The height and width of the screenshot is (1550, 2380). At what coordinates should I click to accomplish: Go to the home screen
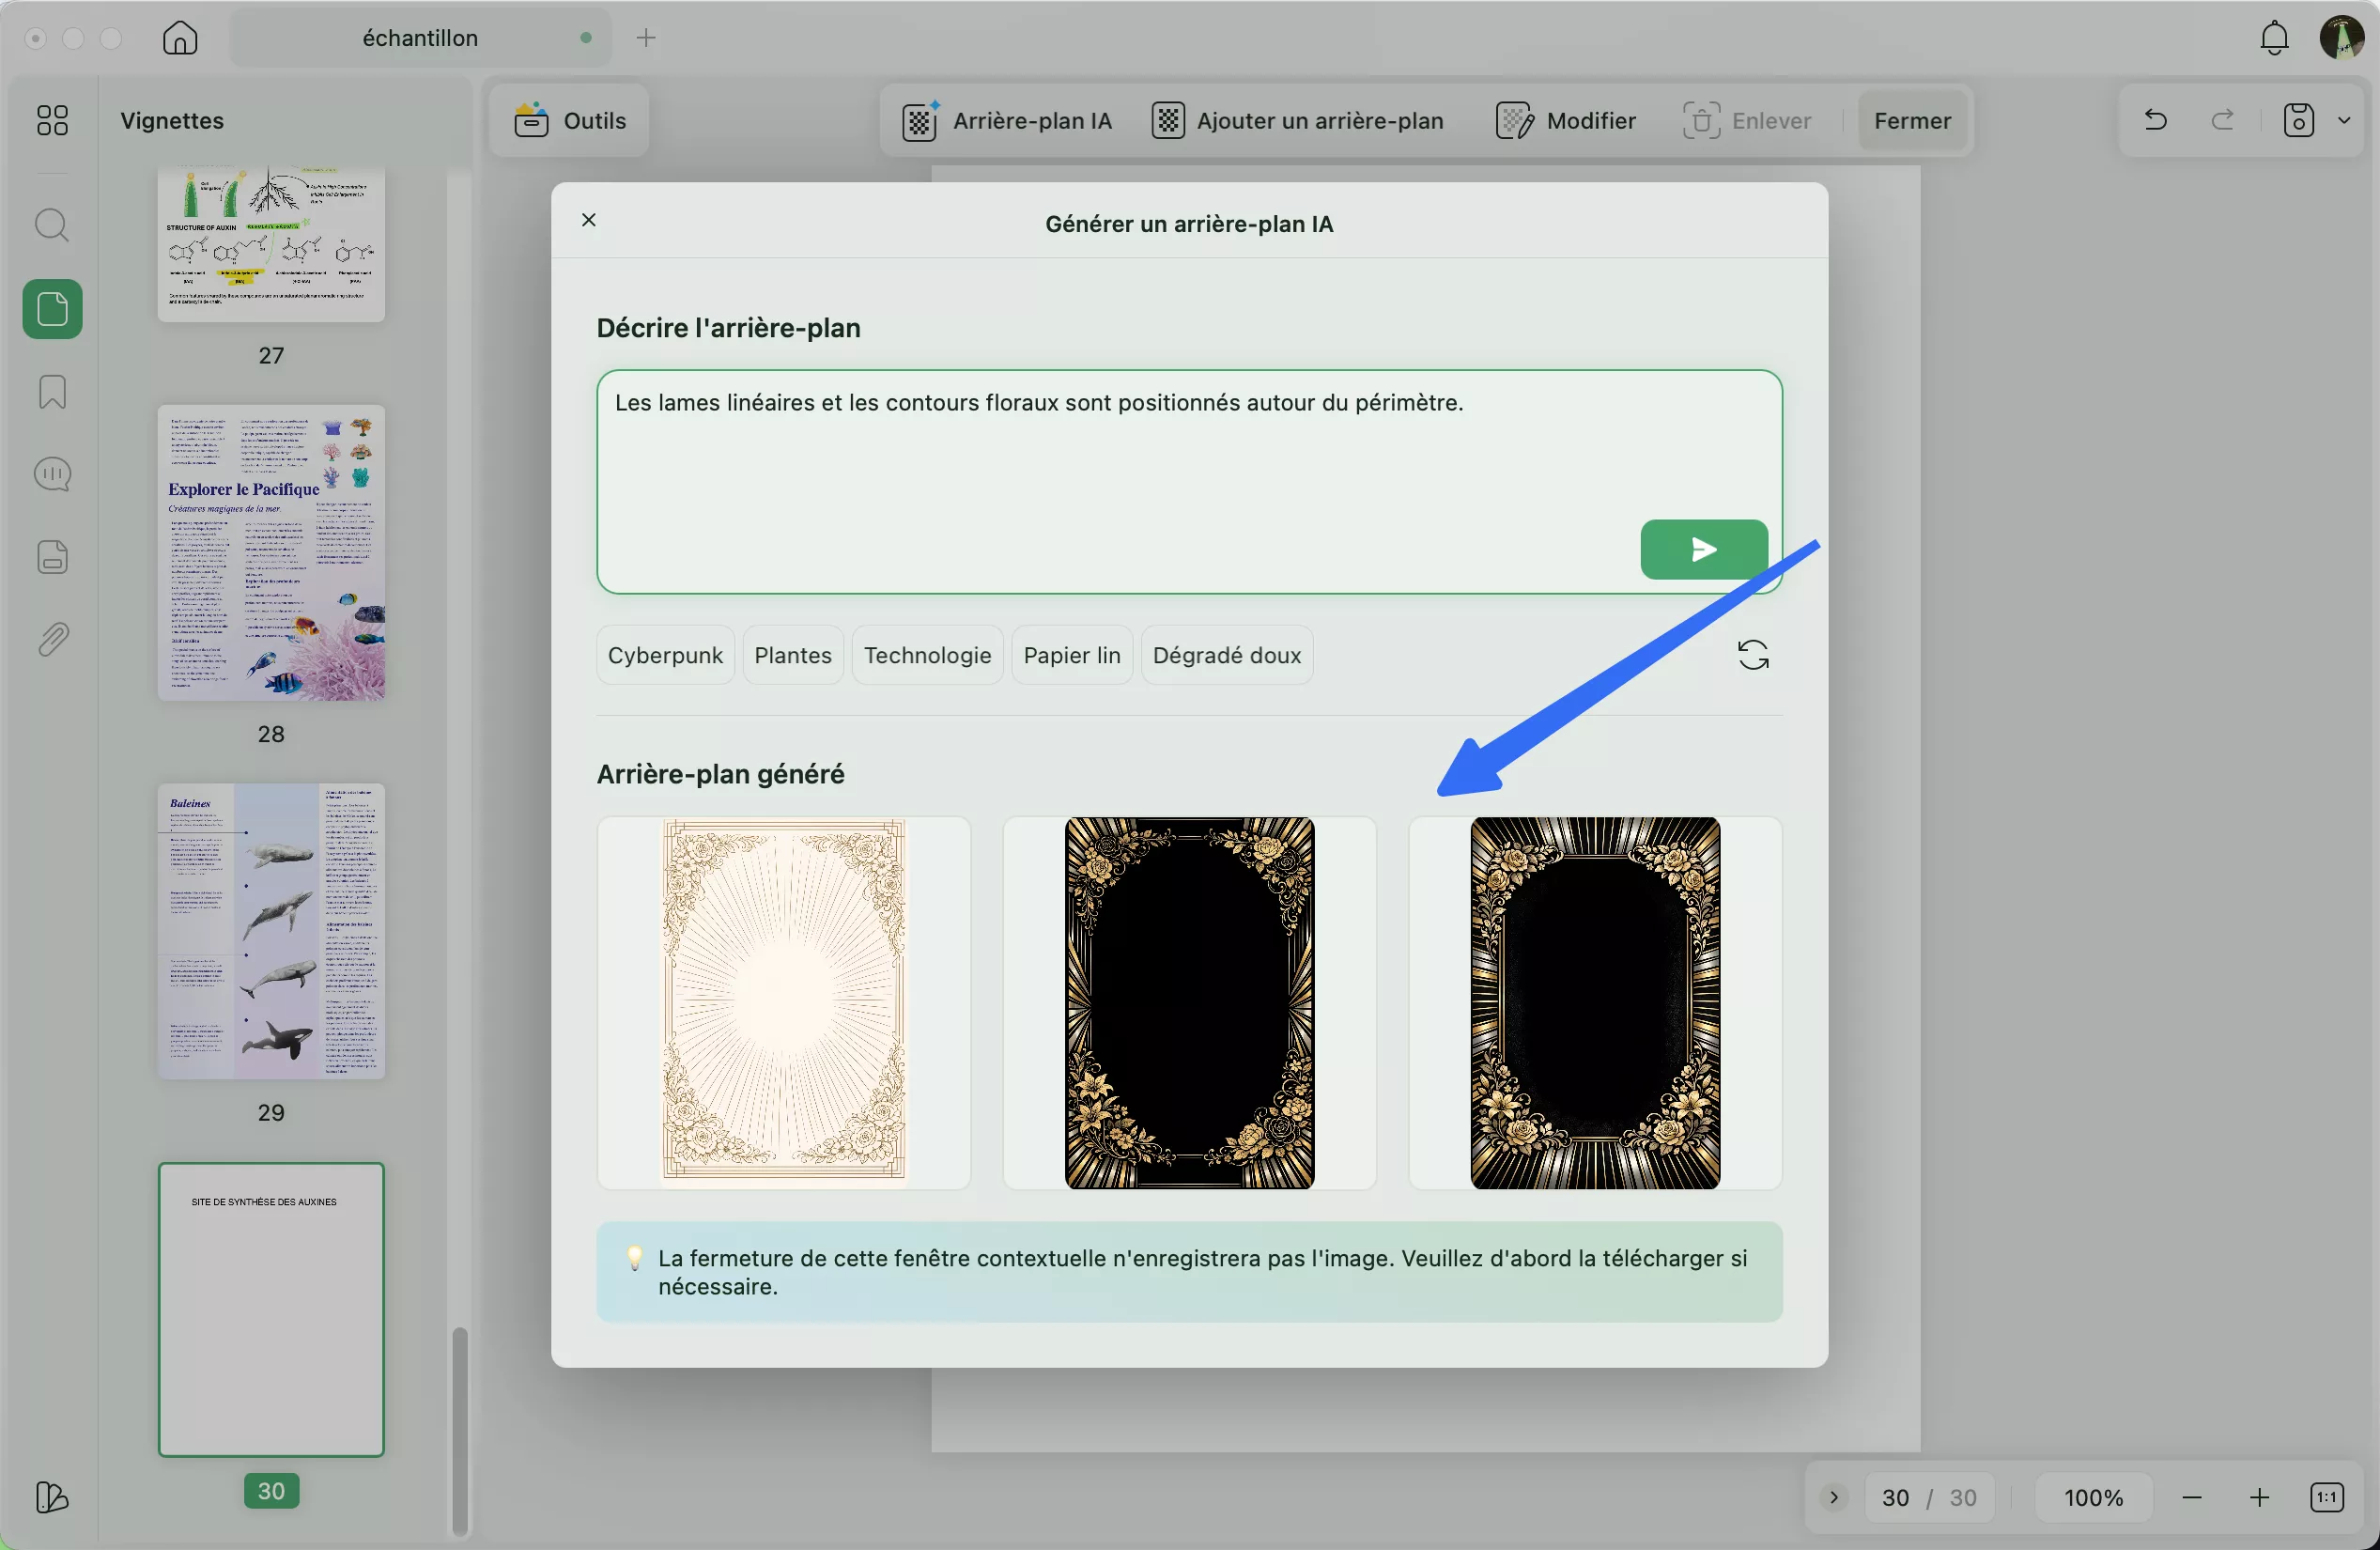pos(180,38)
